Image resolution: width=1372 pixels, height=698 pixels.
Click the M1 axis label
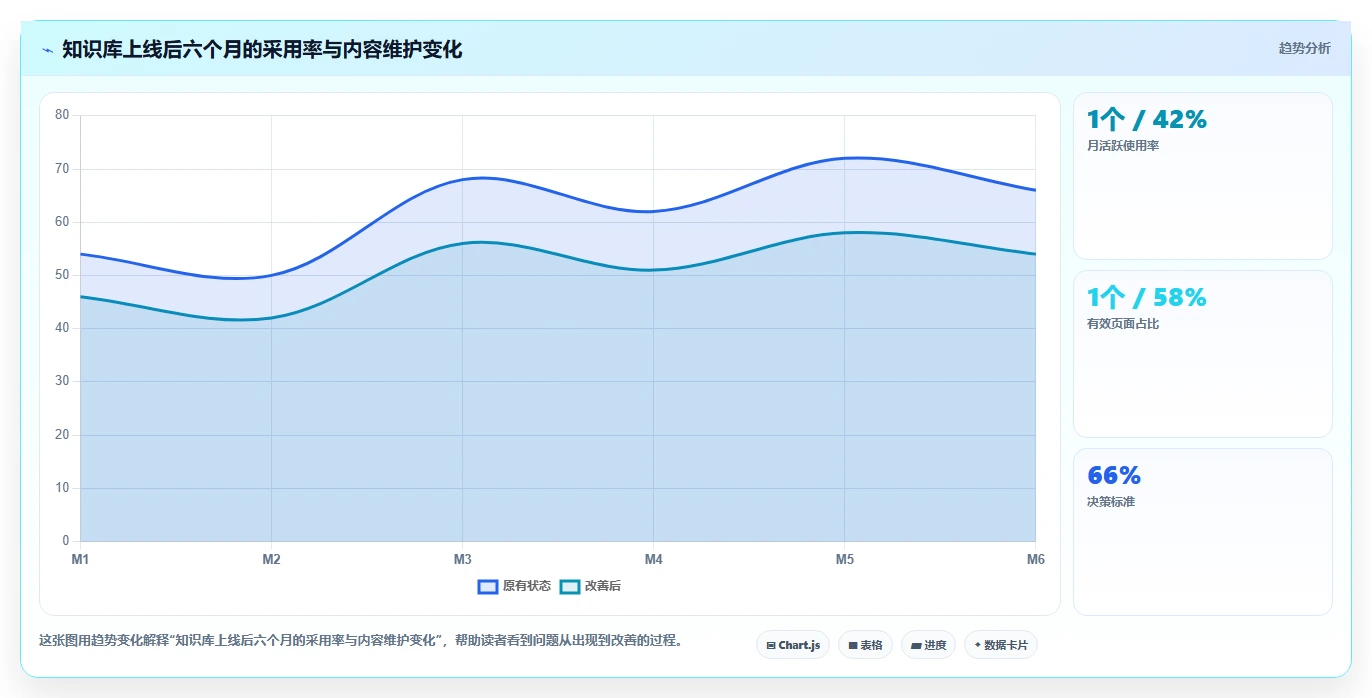click(80, 559)
